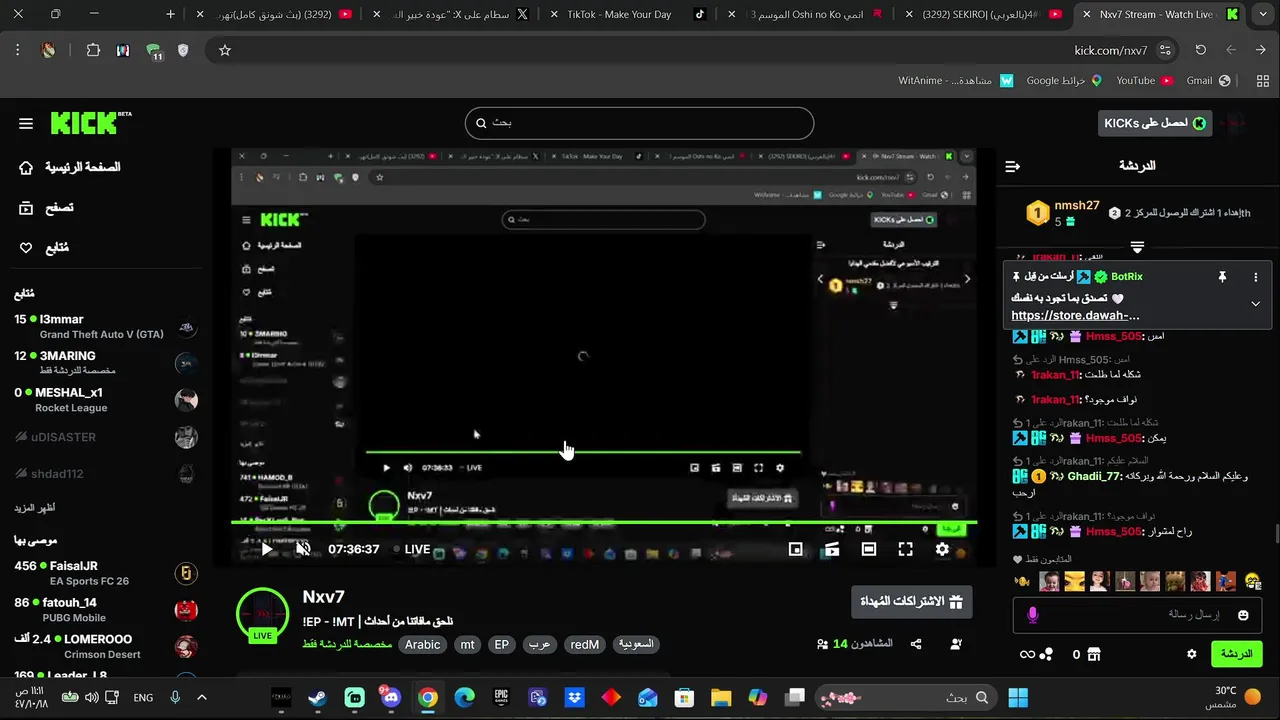Image resolution: width=1280 pixels, height=720 pixels.
Task: Collapse the pinned BotRix message
Action: [x=1256, y=304]
